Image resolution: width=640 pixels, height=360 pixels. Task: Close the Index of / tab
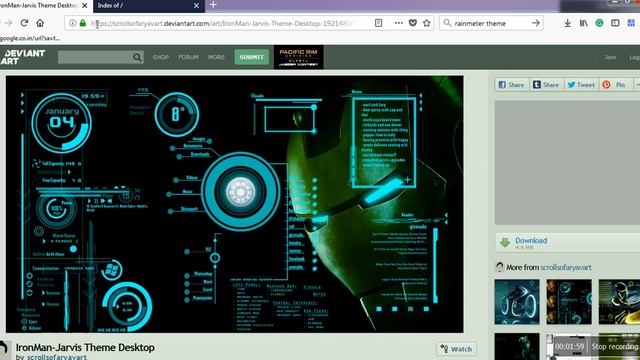[x=196, y=6]
